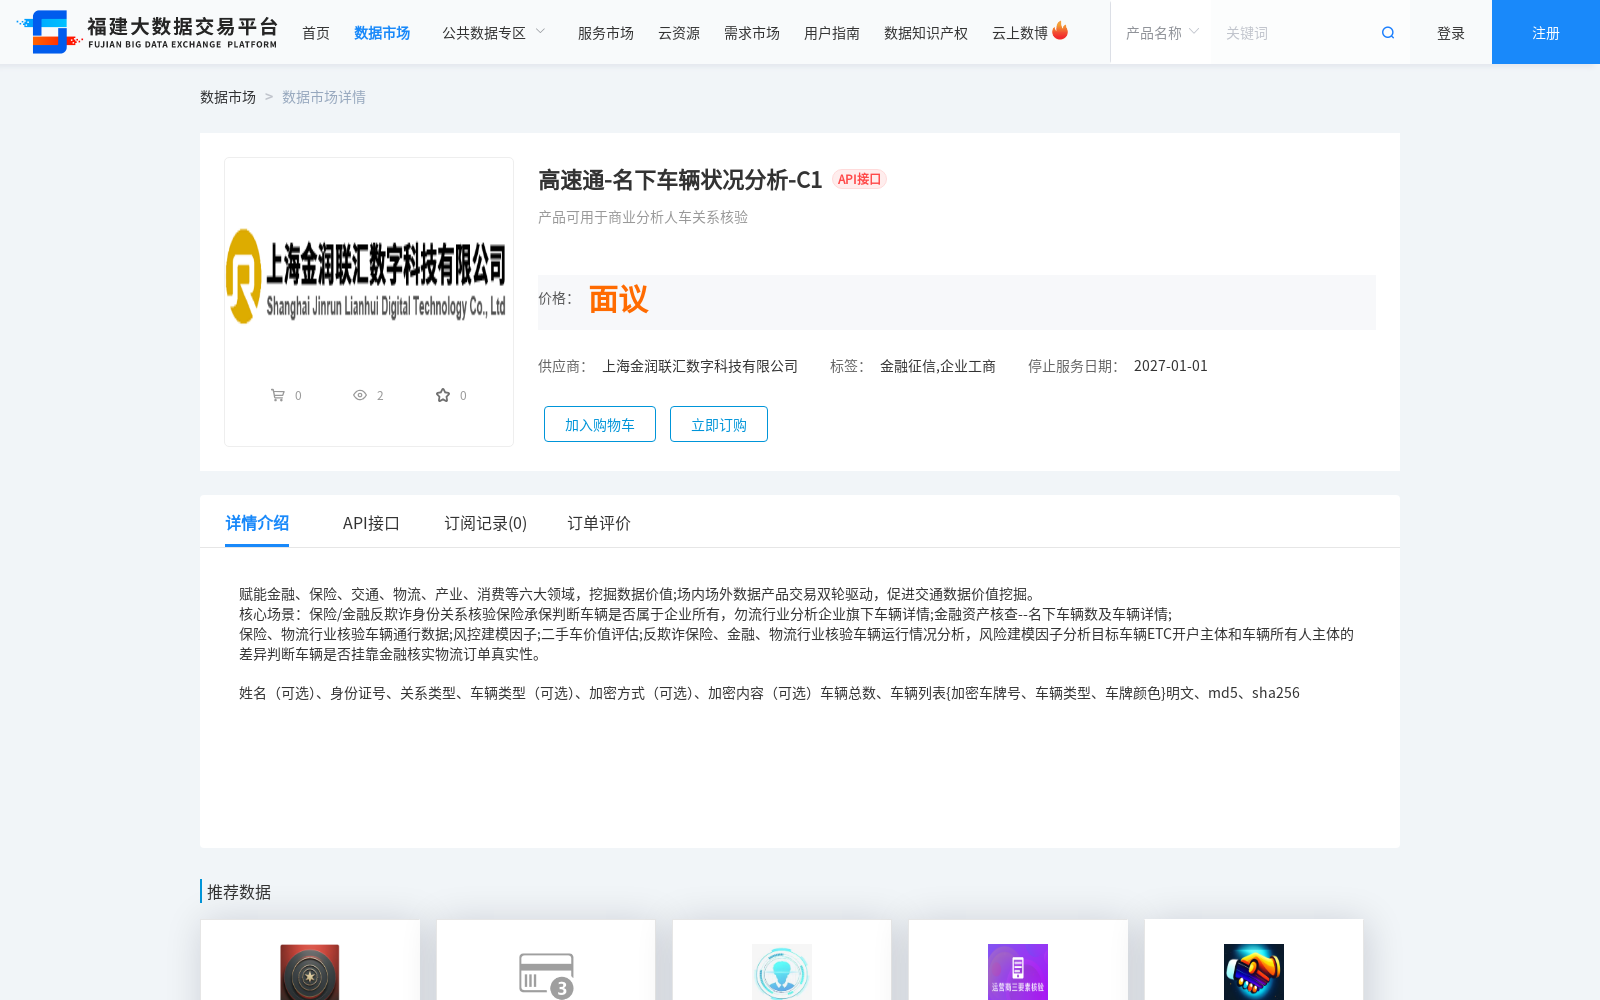1600x1000 pixels.
Task: Open 需求市场 navigation item
Action: (x=752, y=33)
